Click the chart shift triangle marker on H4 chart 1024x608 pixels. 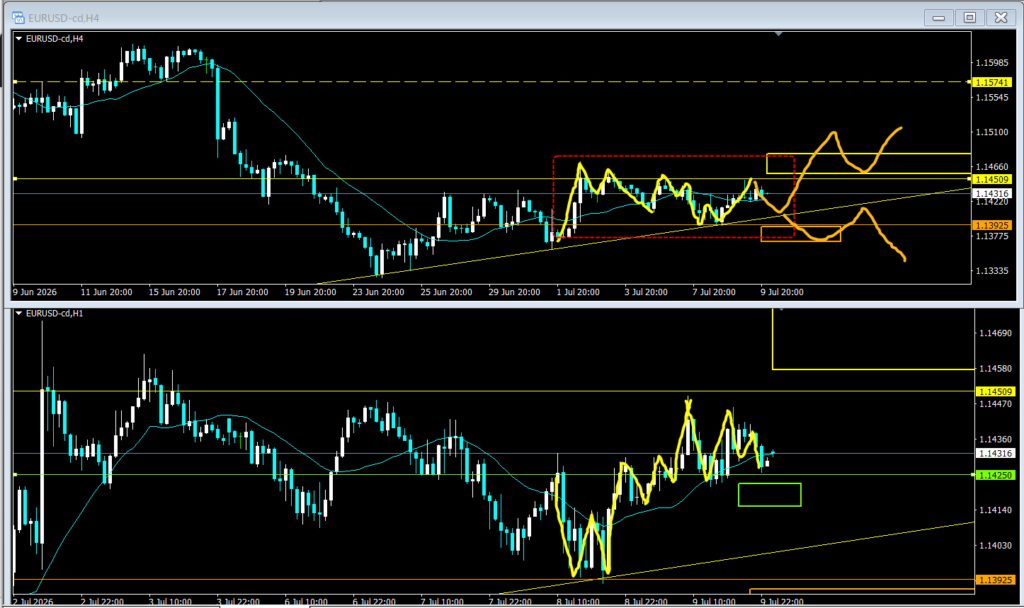(778, 33)
